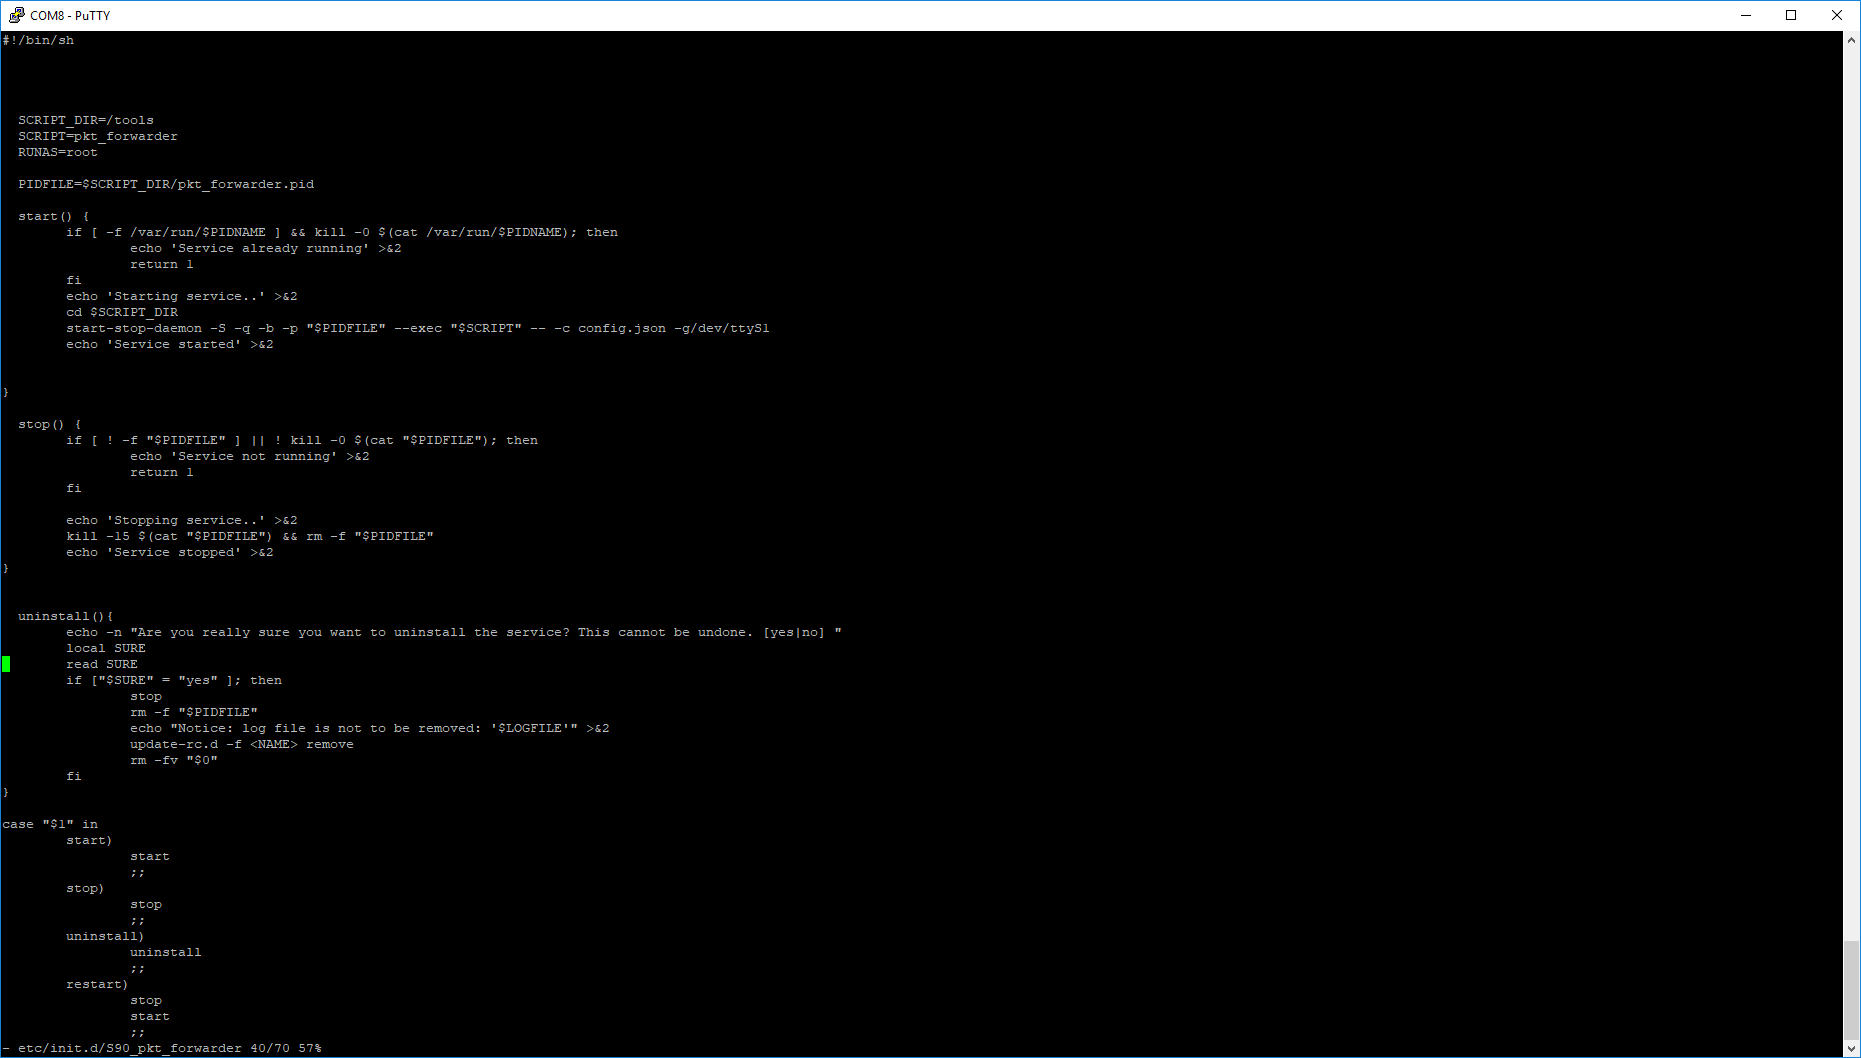Minimize the COM8 PuTTY window
This screenshot has width=1861, height=1058.
click(x=1746, y=15)
